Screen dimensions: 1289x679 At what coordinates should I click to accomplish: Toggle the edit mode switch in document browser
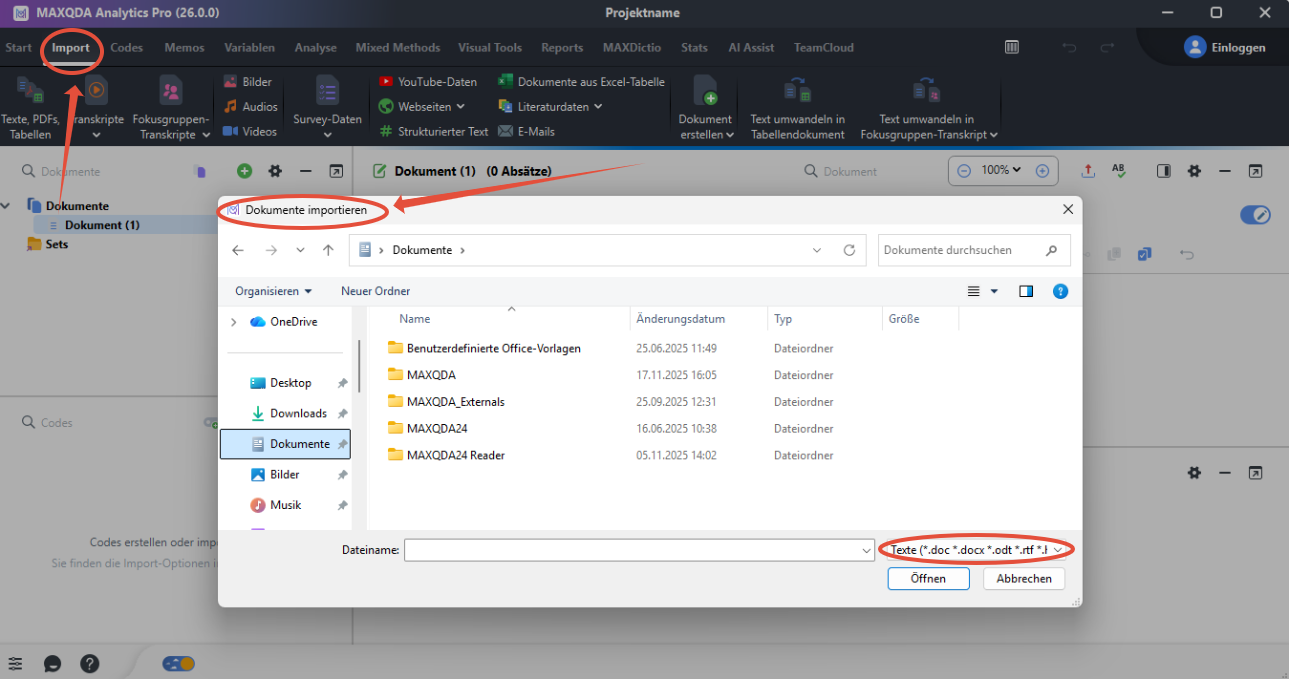[1255, 214]
